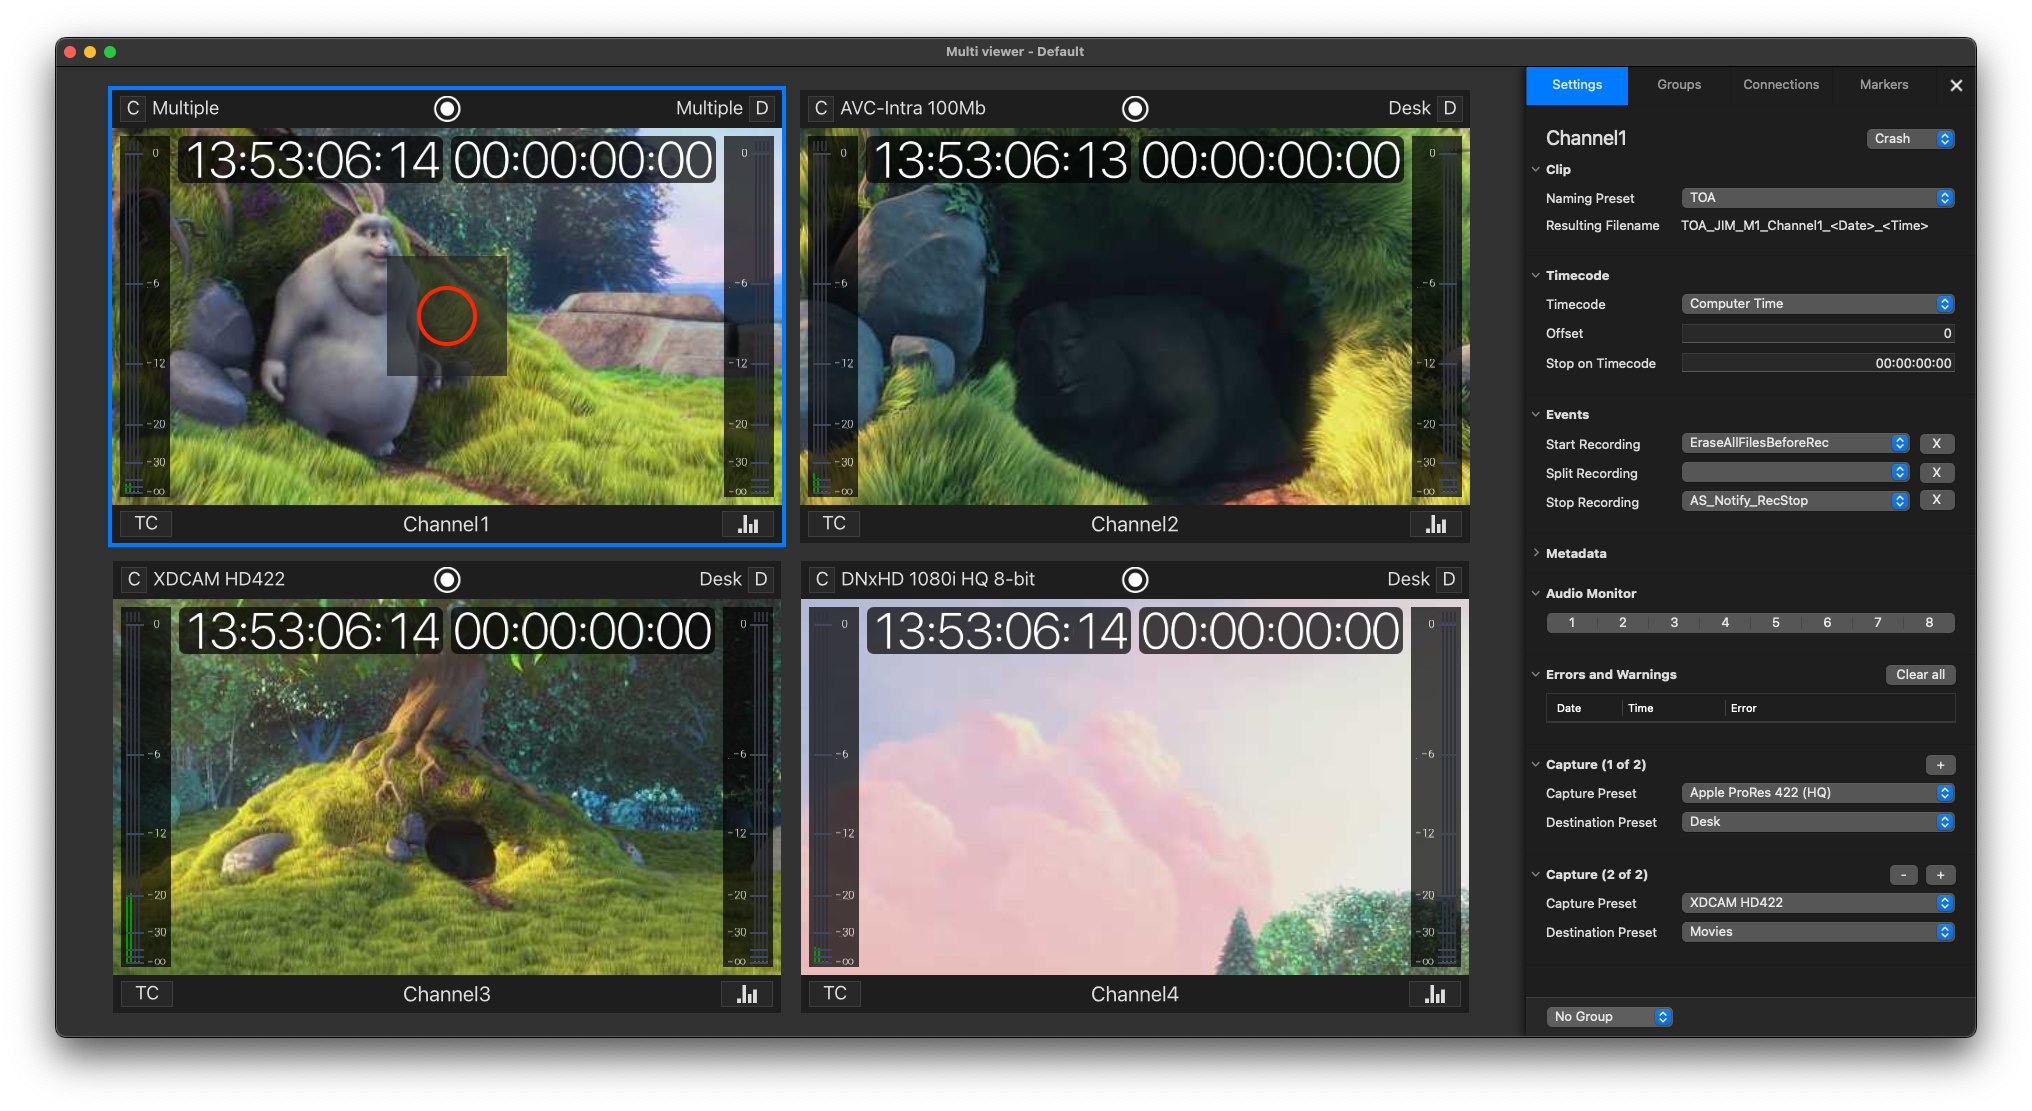The image size is (2032, 1111).
Task: Select the Channel3 video preview
Action: (447, 788)
